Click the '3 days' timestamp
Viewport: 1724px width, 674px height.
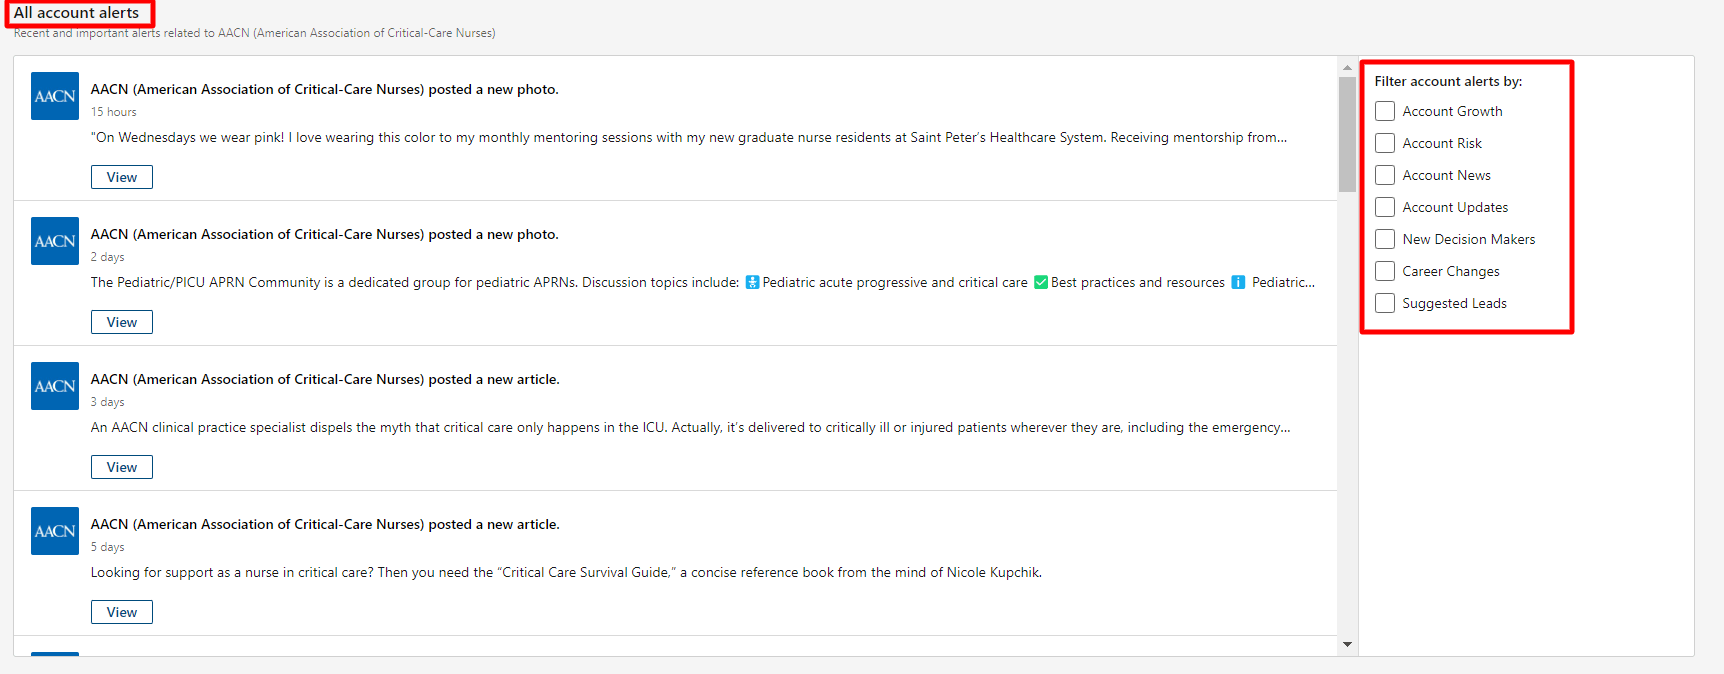107,402
